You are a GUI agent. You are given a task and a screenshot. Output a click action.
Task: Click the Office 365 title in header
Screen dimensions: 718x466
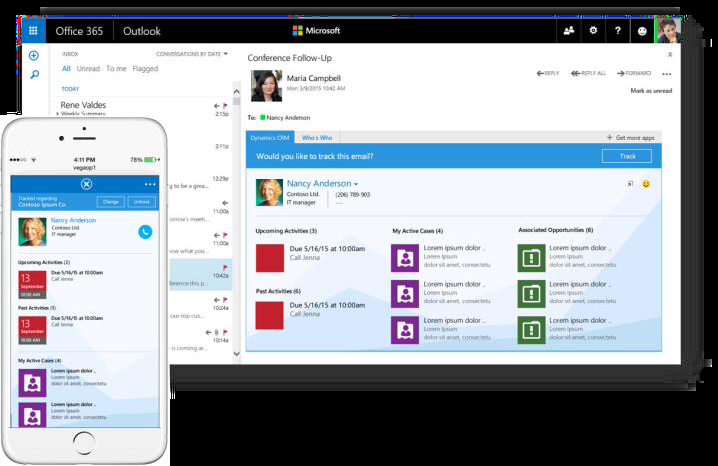pos(79,31)
